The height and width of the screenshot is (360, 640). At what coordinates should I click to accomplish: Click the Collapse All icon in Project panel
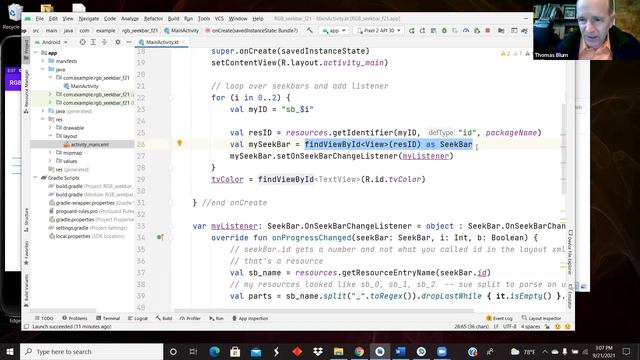[x=104, y=42]
